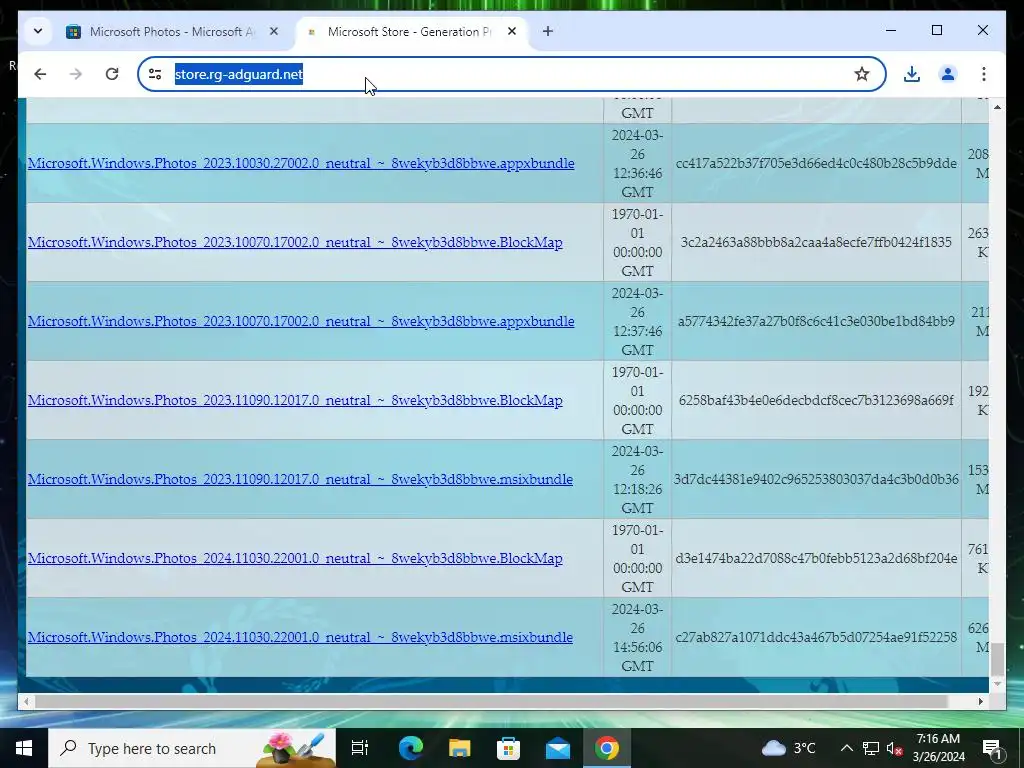Reload the current page
The image size is (1024, 768).
click(112, 74)
